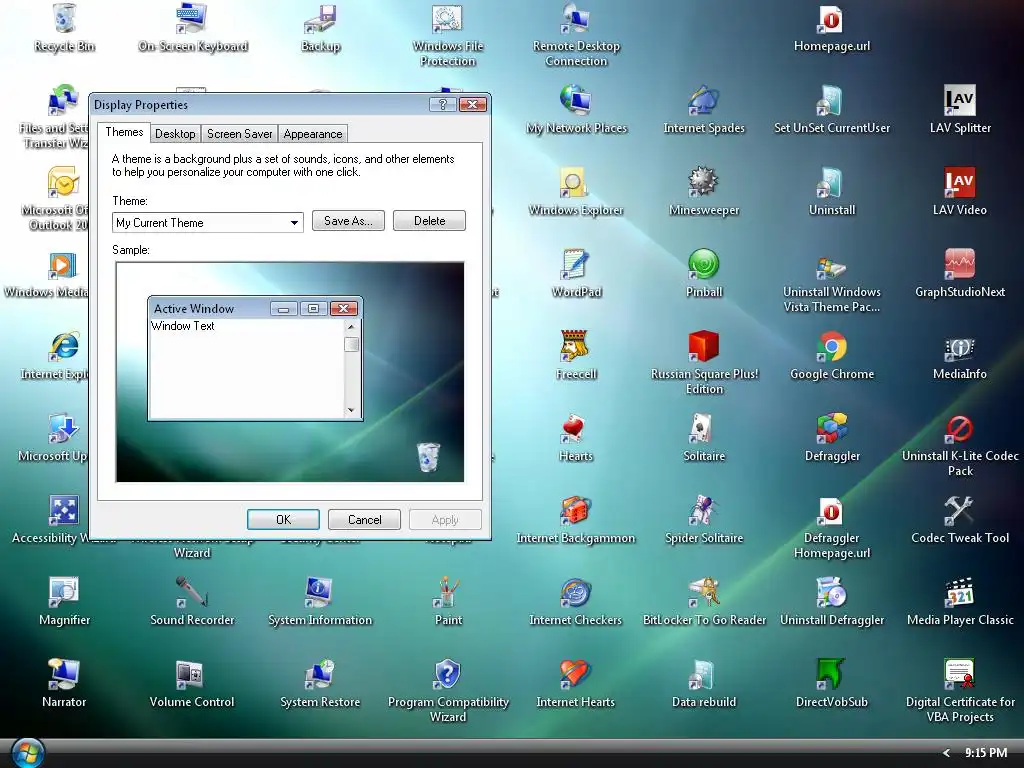Open Digital Certificate for VBA Projects

tap(960, 675)
